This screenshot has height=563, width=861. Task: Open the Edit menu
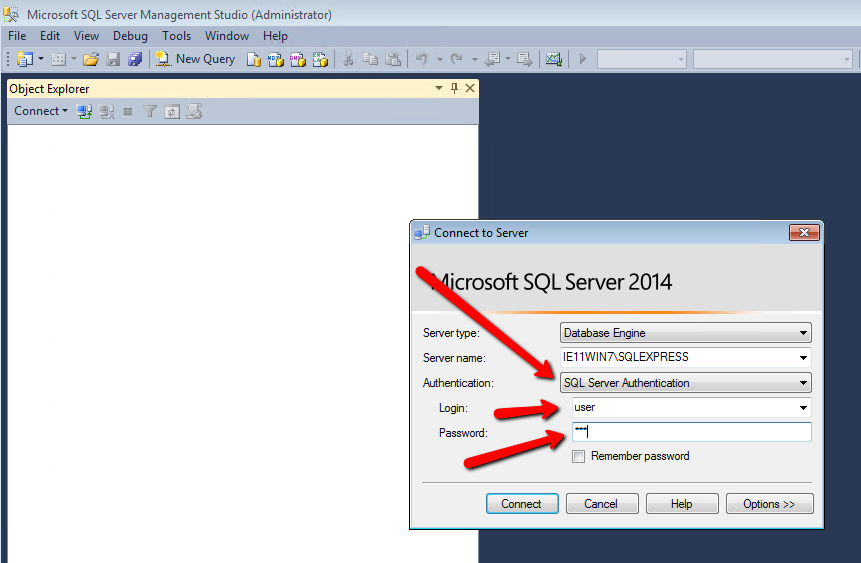pos(49,36)
